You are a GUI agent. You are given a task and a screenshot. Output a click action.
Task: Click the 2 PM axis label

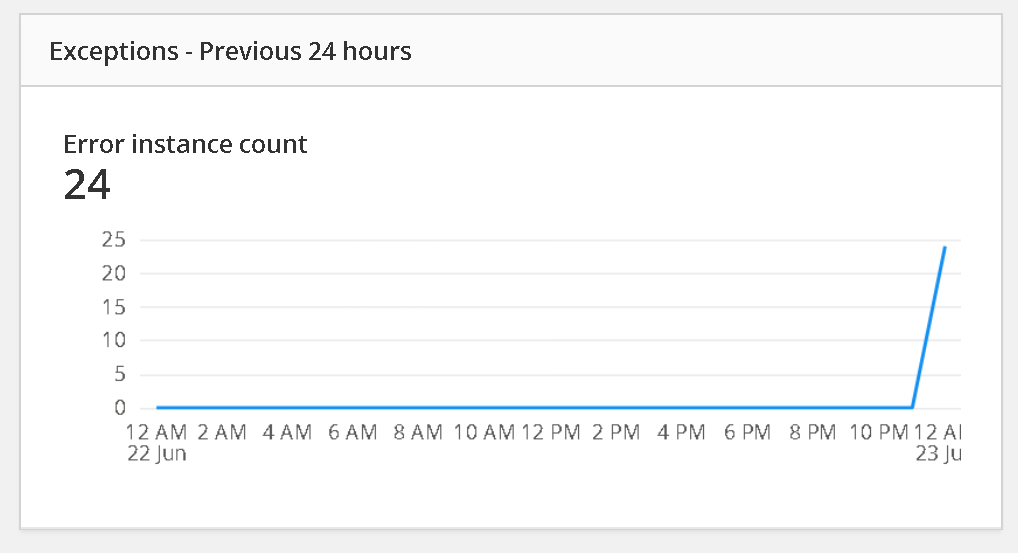(x=616, y=432)
